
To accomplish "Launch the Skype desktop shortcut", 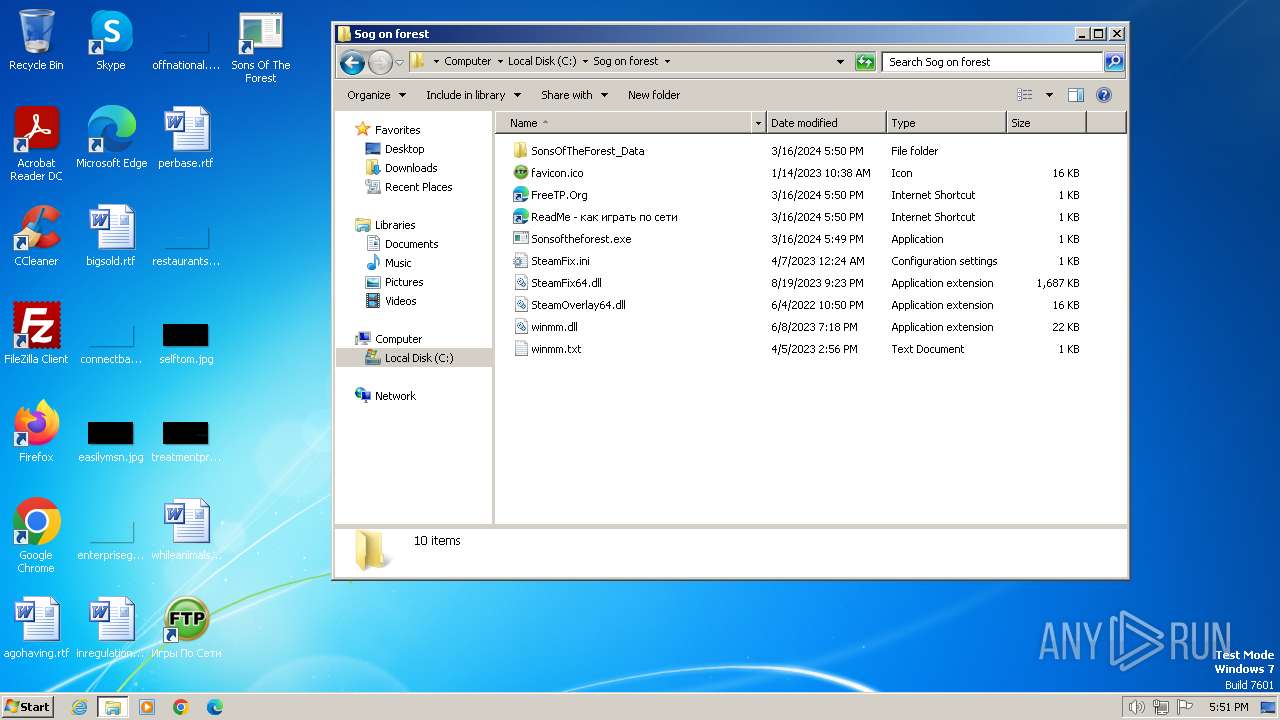I will 111,40.
